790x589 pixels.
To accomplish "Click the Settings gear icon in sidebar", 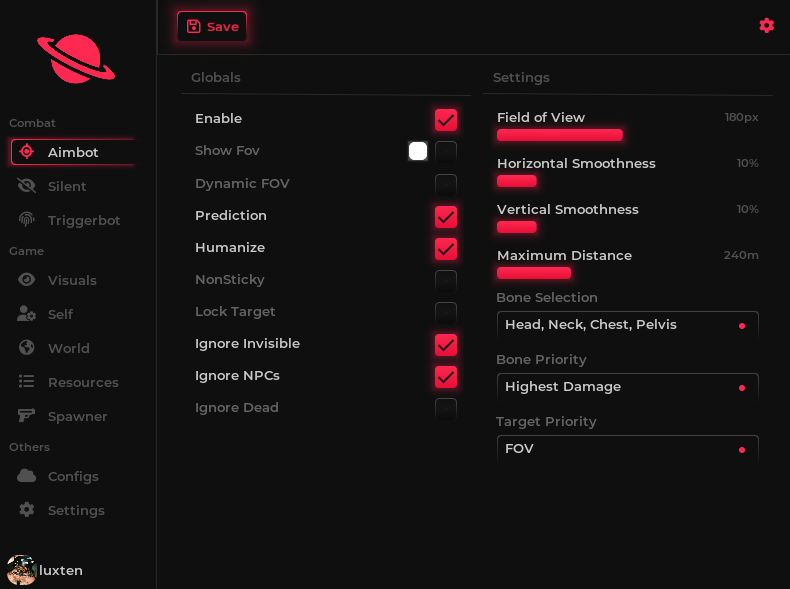I will (26, 510).
